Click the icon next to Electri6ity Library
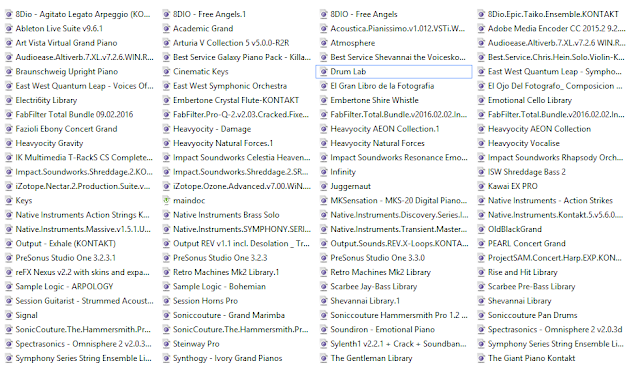 (x=9, y=100)
